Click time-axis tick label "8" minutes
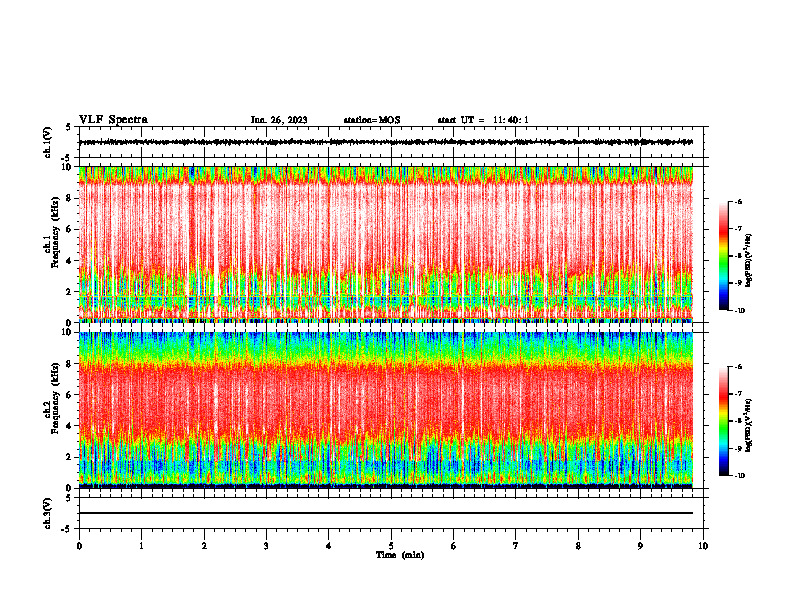The height and width of the screenshot is (612, 792). click(578, 546)
